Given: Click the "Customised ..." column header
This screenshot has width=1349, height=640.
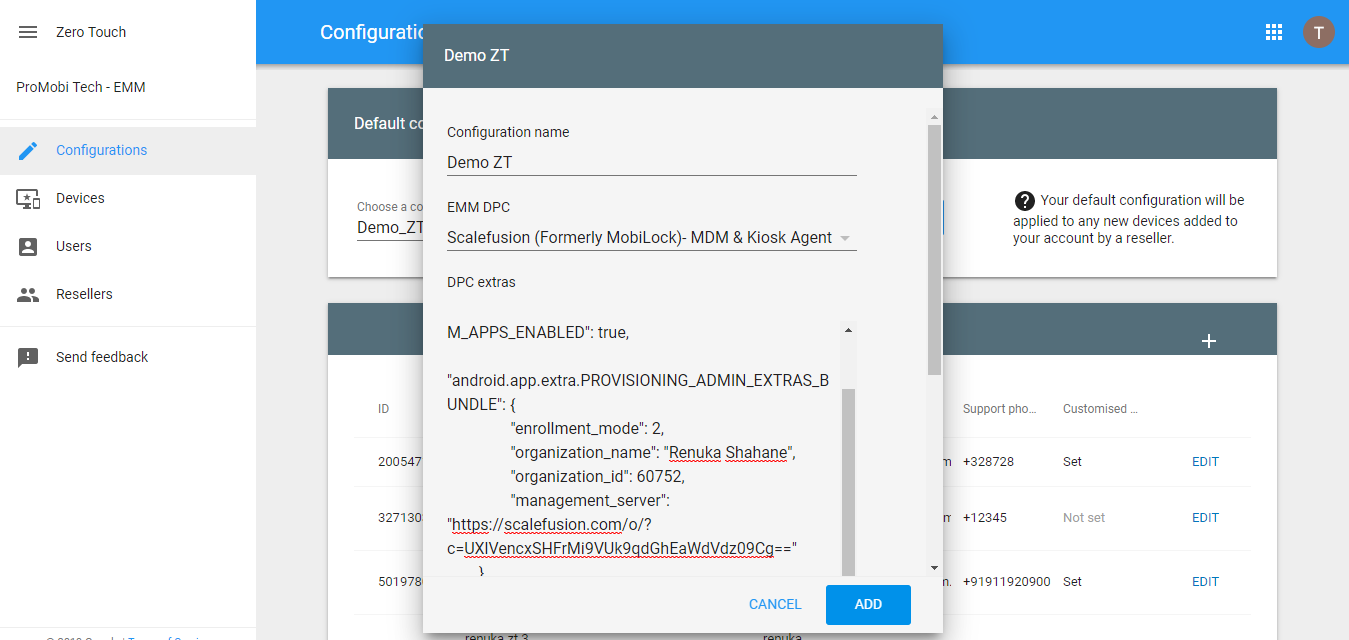Looking at the screenshot, I should point(1100,409).
